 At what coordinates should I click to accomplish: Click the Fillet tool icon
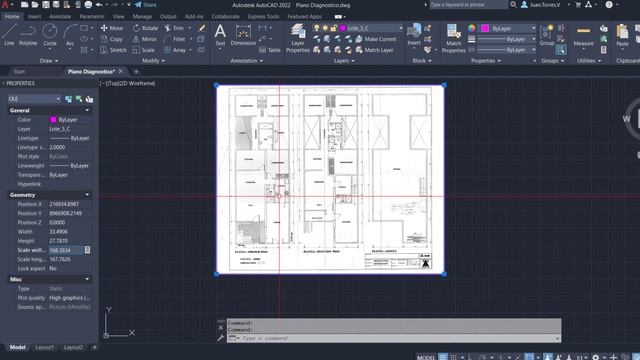(167, 39)
